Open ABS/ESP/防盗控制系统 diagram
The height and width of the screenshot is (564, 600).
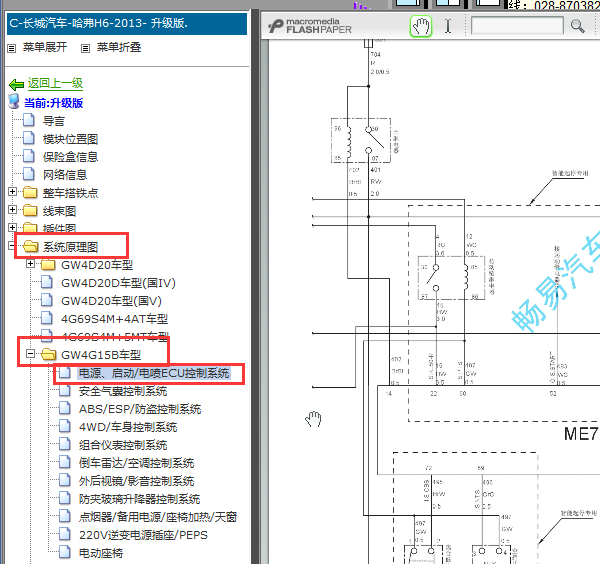point(140,409)
